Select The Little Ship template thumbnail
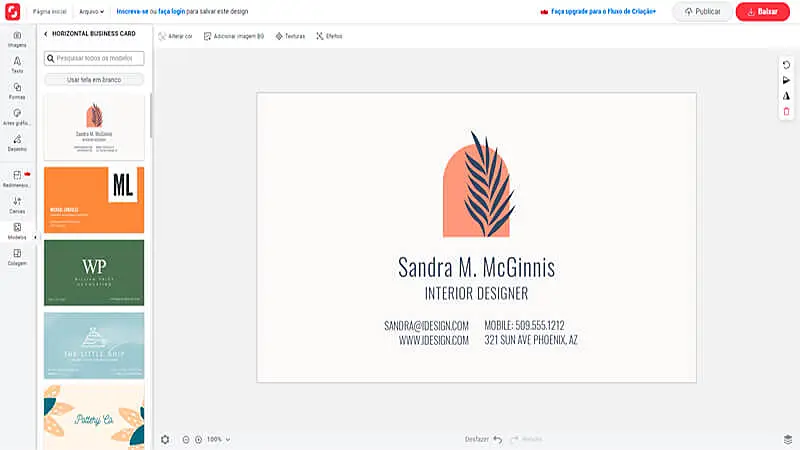Viewport: 800px width, 450px height. point(94,345)
